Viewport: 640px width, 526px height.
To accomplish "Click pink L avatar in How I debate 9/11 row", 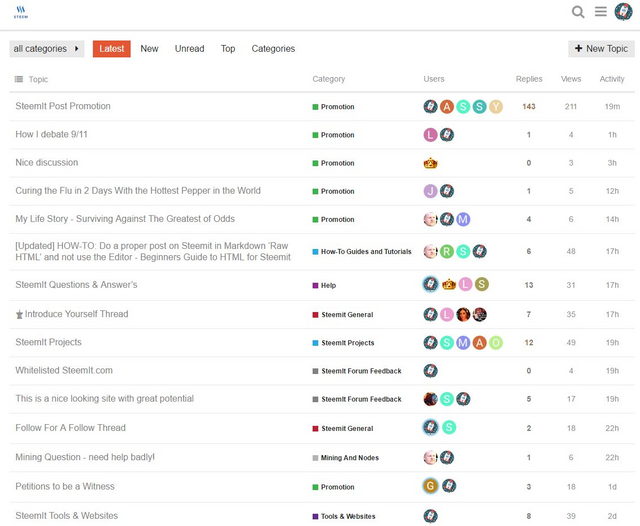I will click(x=430, y=135).
